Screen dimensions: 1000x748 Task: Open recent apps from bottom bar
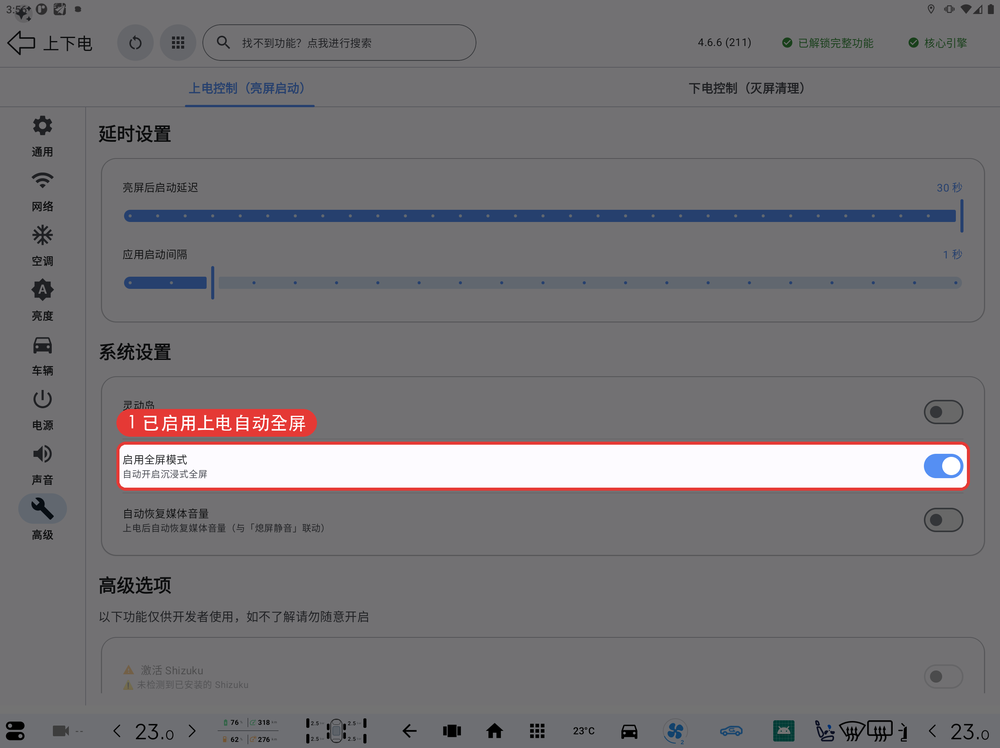point(452,731)
